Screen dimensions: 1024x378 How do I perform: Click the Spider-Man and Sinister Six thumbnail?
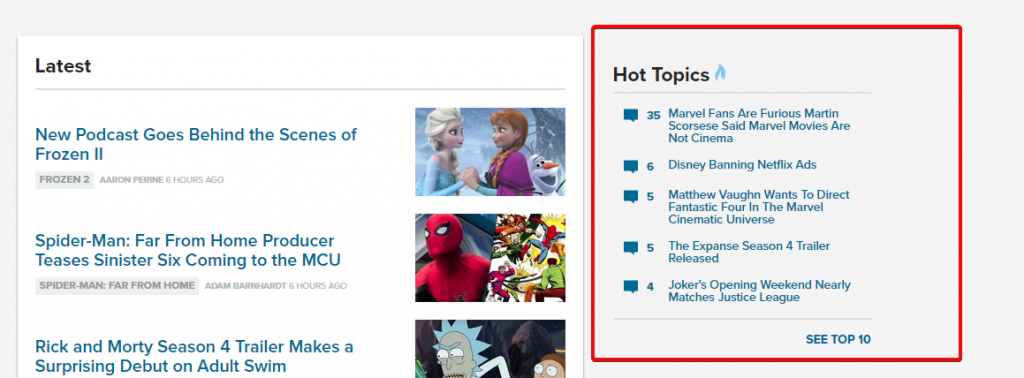click(490, 257)
